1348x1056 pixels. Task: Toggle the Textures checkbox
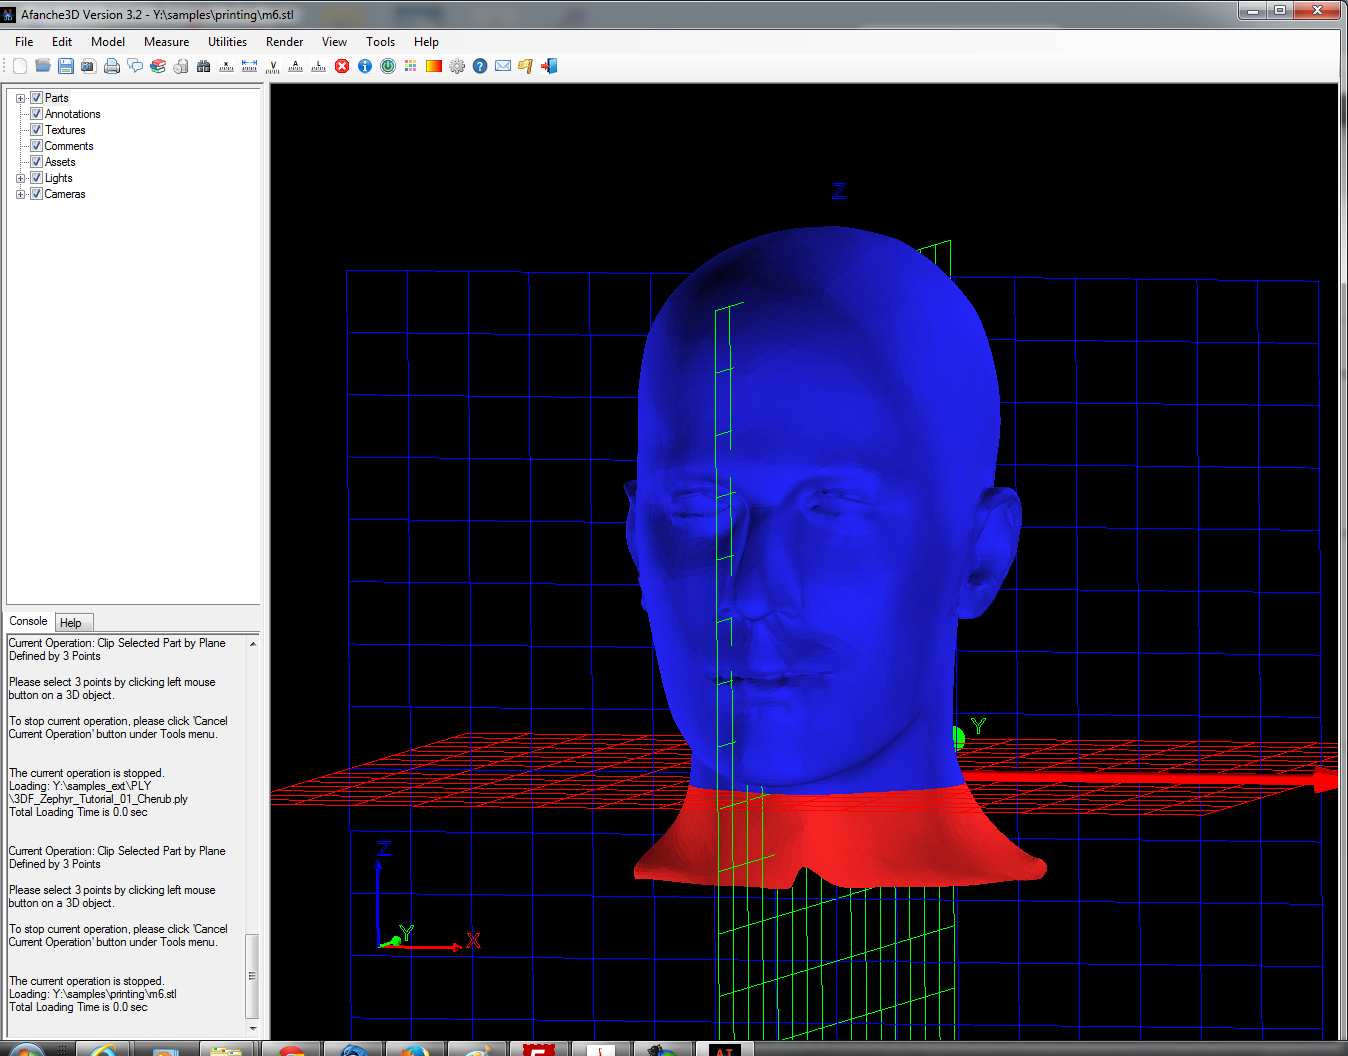36,130
